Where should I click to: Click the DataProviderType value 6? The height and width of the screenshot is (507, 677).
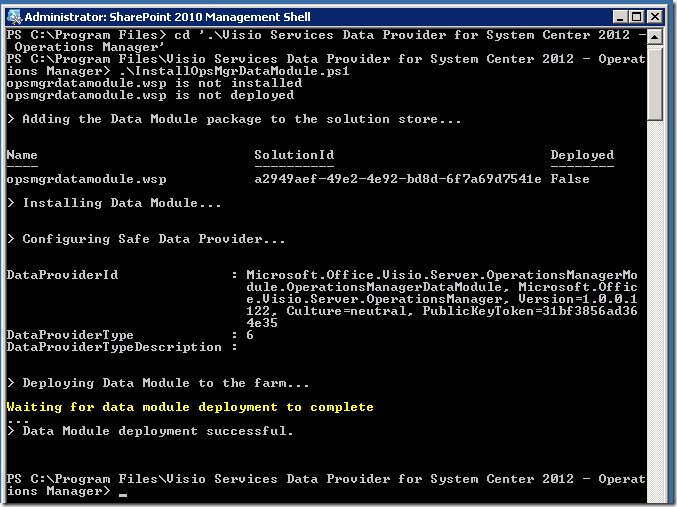[x=250, y=335]
